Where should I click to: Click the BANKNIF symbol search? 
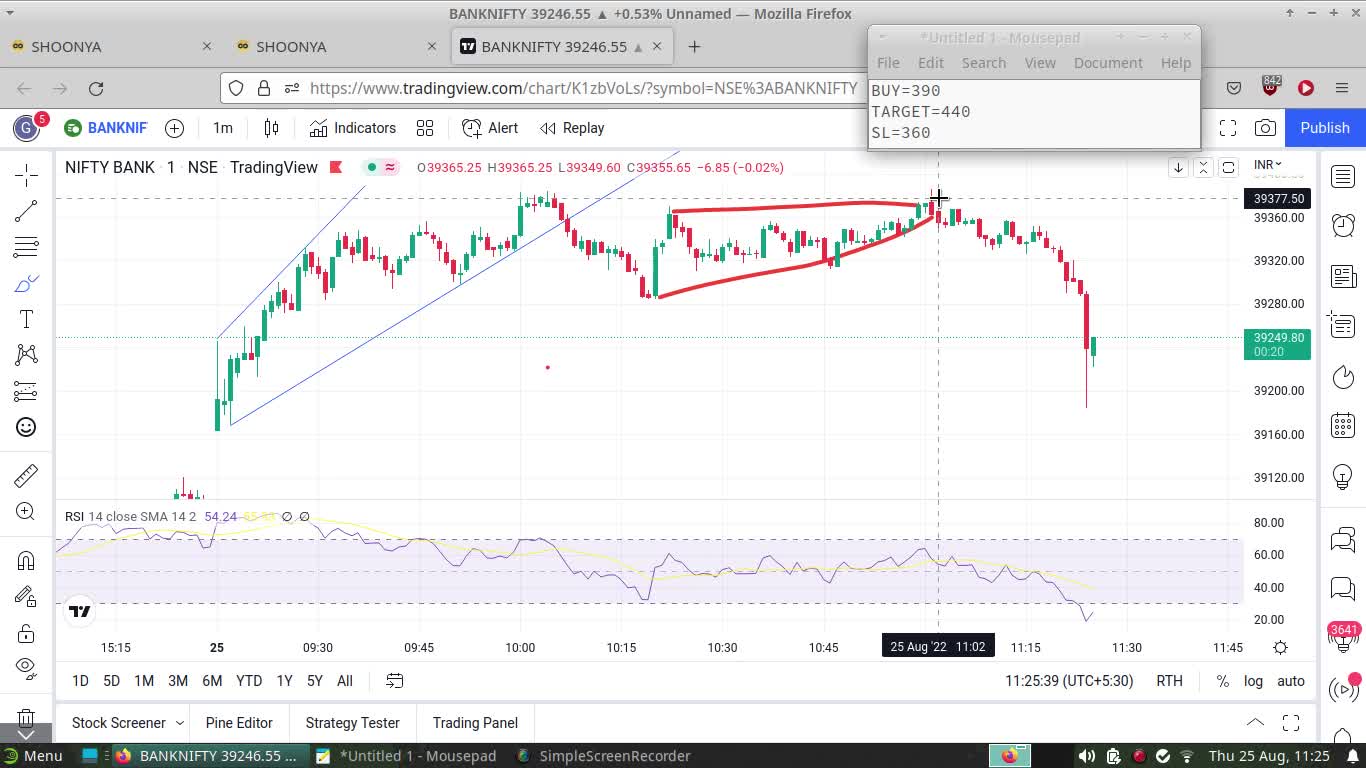pyautogui.click(x=106, y=128)
